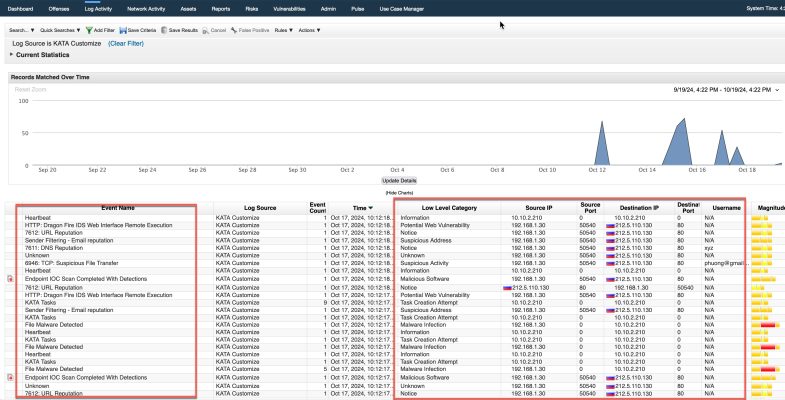The height and width of the screenshot is (400, 785).
Task: Click the Update Details button
Action: coord(400,181)
